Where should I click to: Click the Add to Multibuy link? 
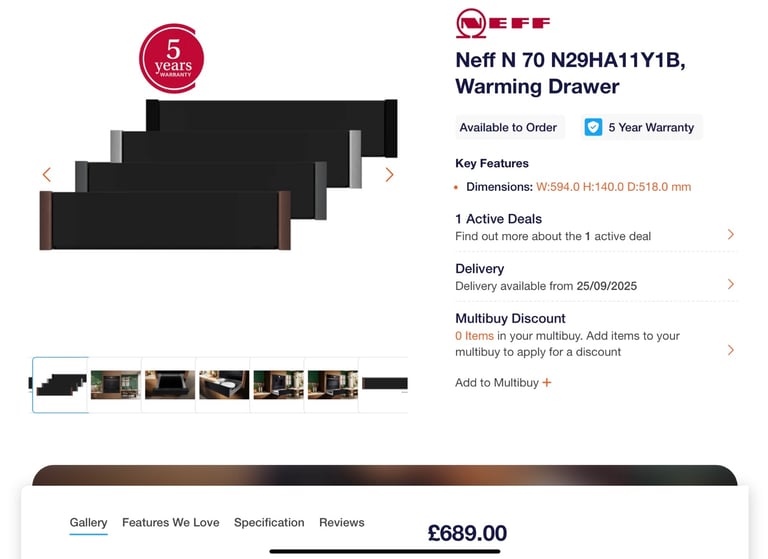click(497, 383)
